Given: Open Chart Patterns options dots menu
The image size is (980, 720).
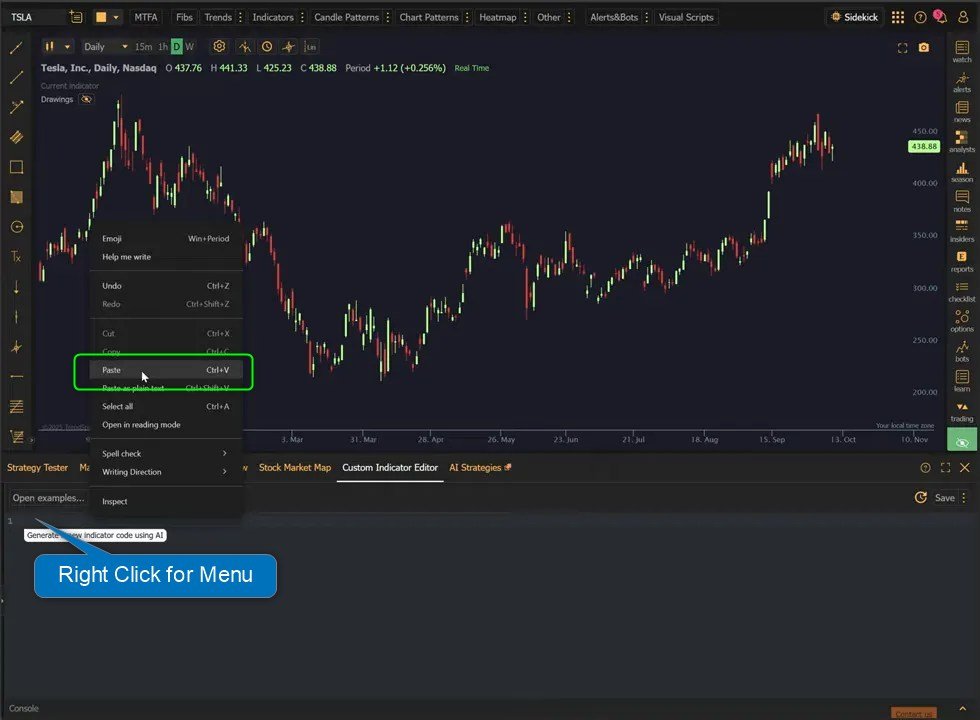Looking at the screenshot, I should 467,18.
